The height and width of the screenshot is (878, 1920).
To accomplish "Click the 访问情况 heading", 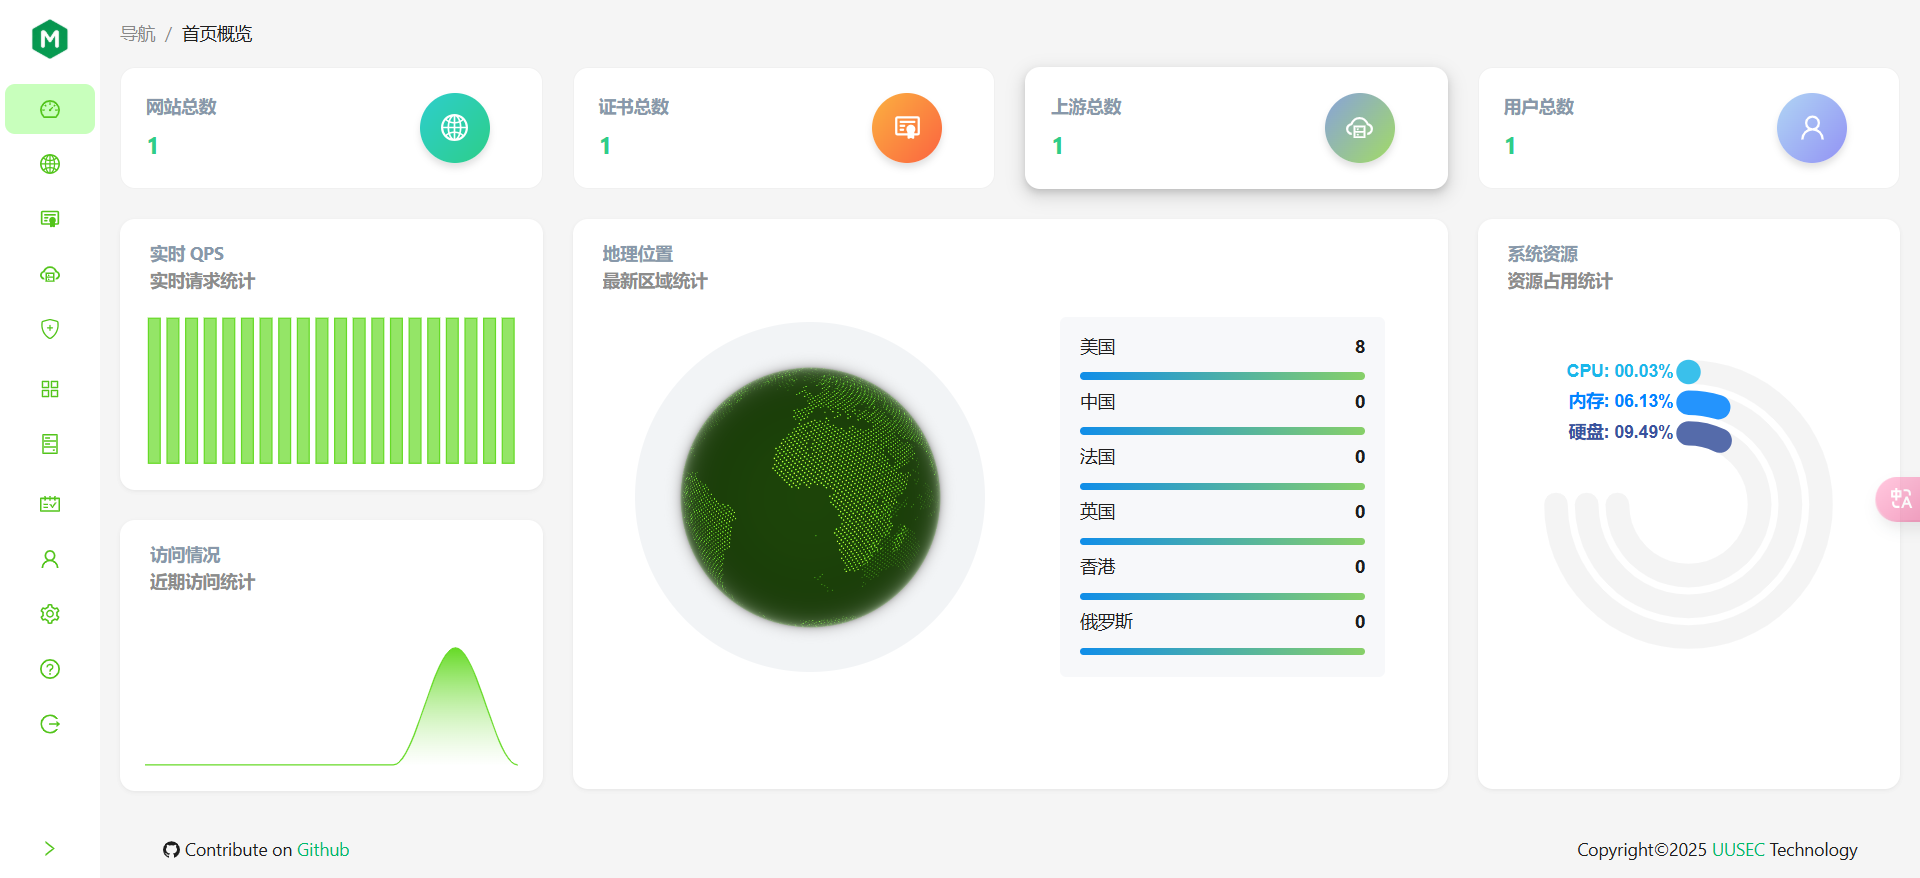I will click(185, 555).
